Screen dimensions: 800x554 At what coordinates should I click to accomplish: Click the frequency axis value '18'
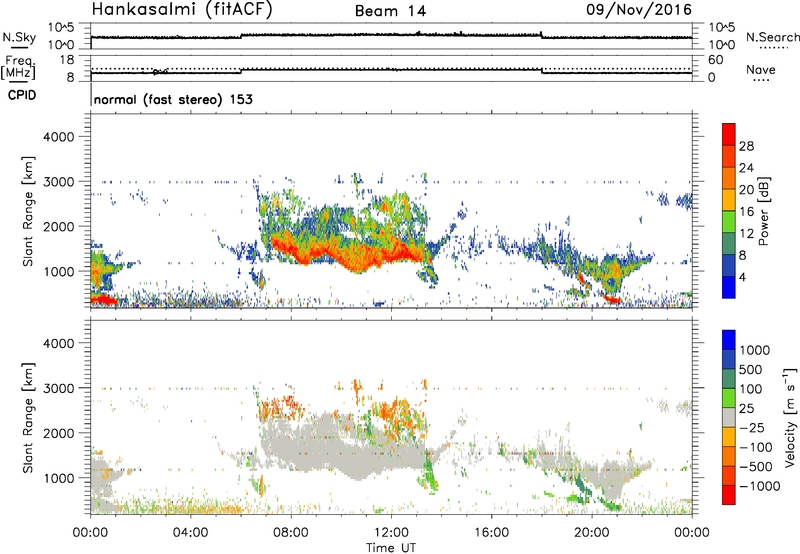tap(67, 60)
